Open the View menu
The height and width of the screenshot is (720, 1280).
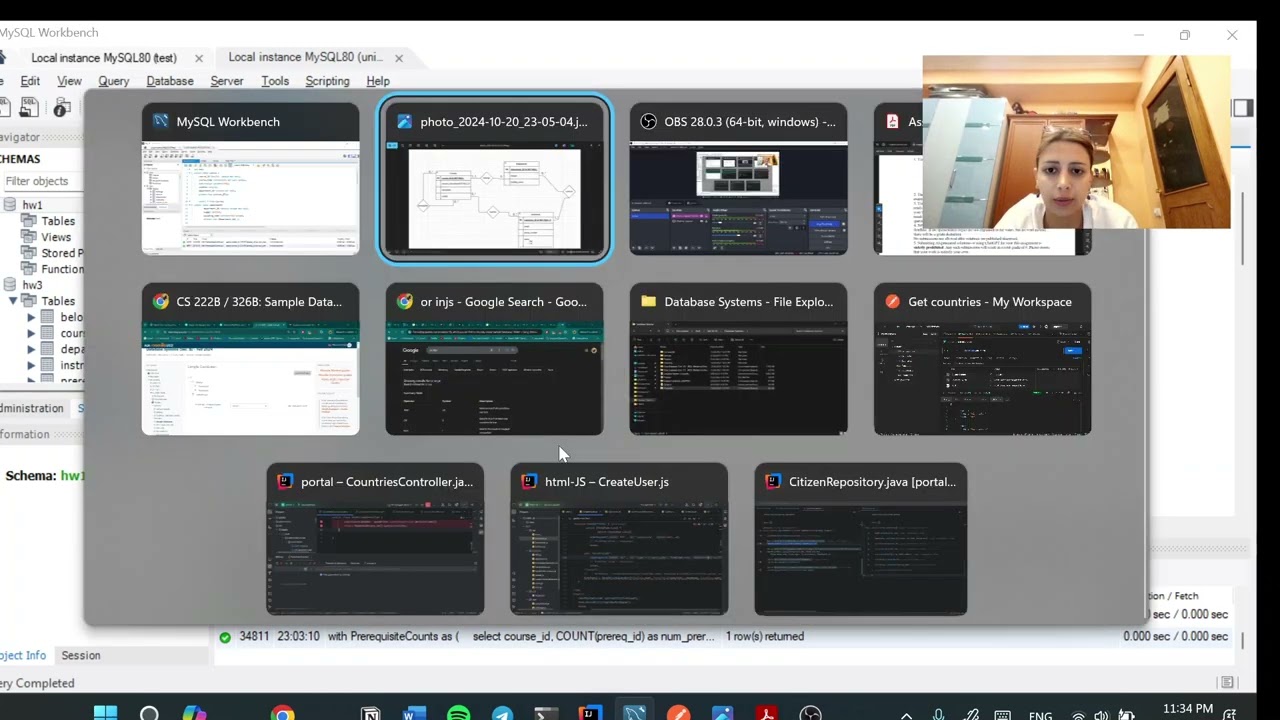[69, 81]
